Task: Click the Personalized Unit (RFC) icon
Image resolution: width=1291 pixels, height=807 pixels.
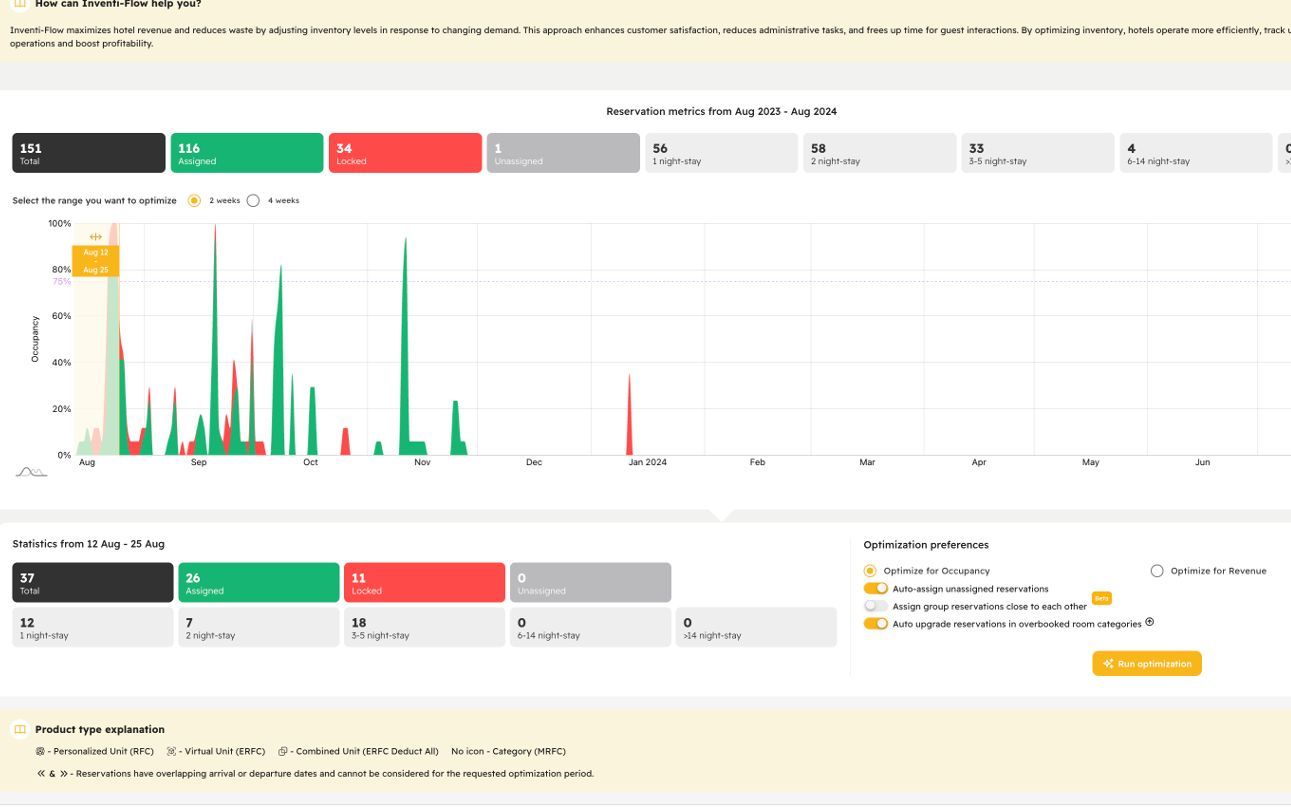Action: pyautogui.click(x=40, y=752)
